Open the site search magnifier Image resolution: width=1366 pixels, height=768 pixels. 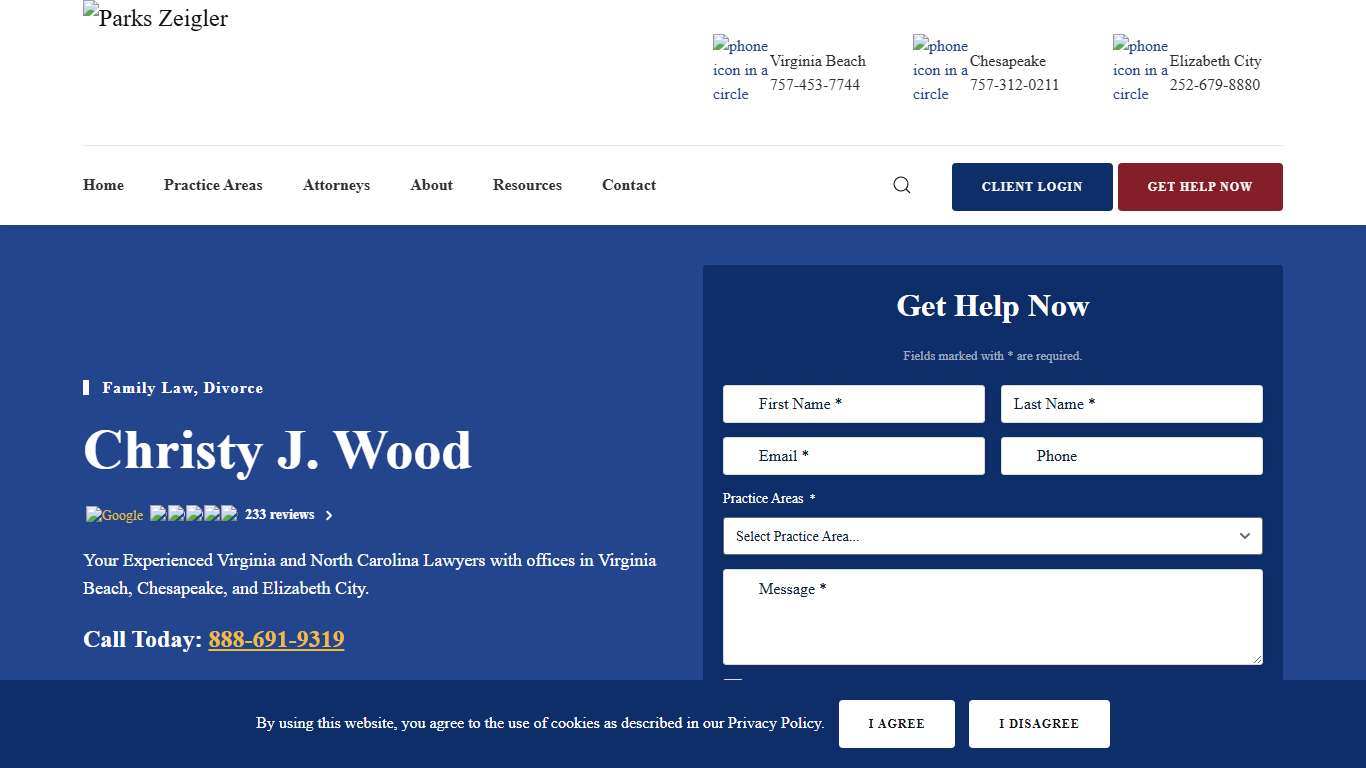coord(901,185)
